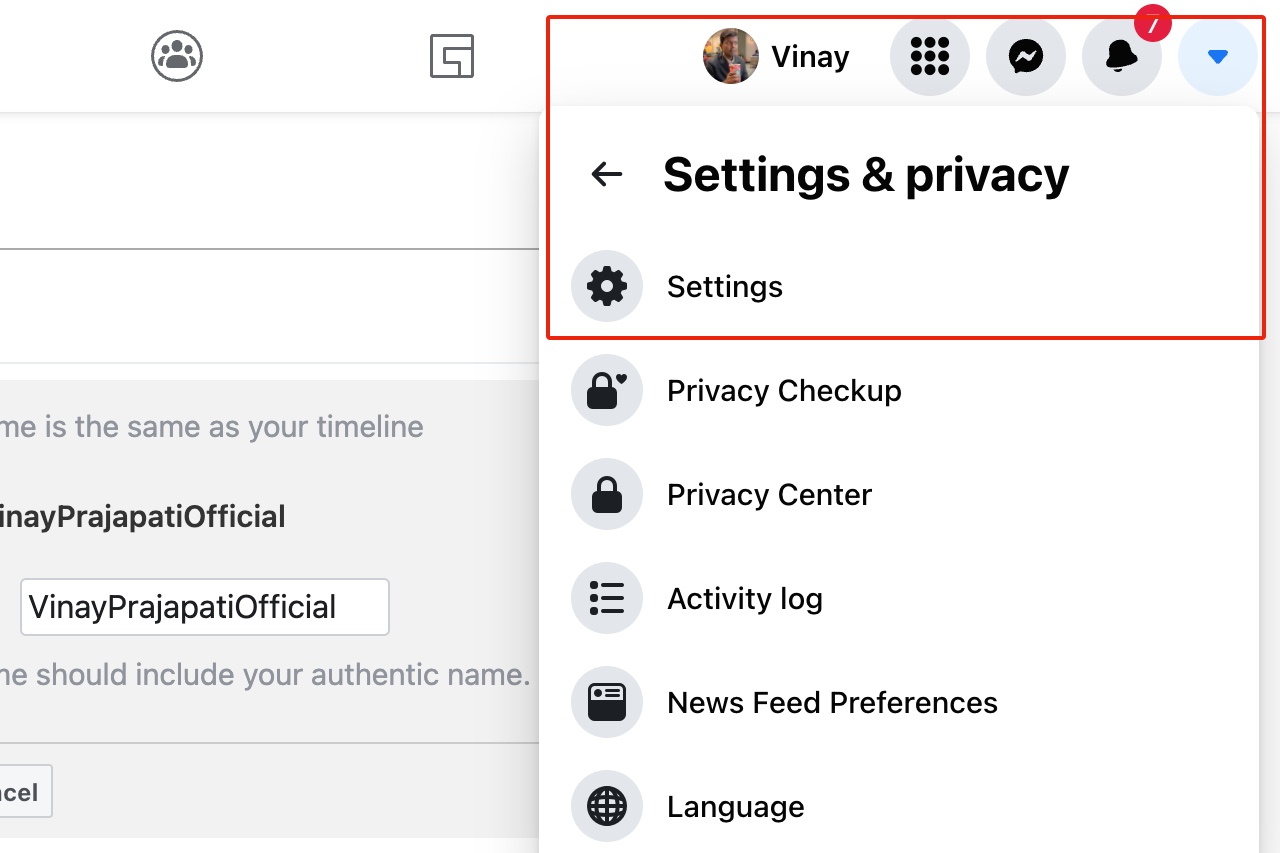Select News Feed Preferences menu entry
This screenshot has height=853, width=1280.
(831, 702)
